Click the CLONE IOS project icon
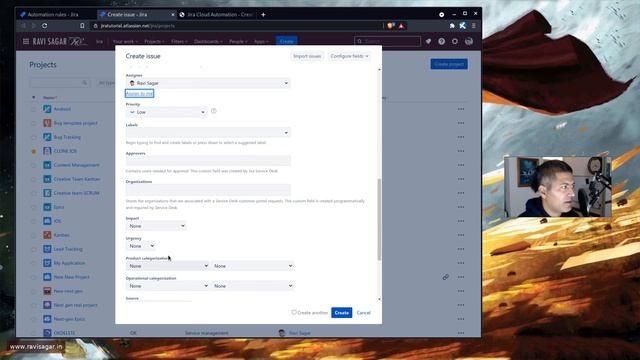 click(47, 151)
